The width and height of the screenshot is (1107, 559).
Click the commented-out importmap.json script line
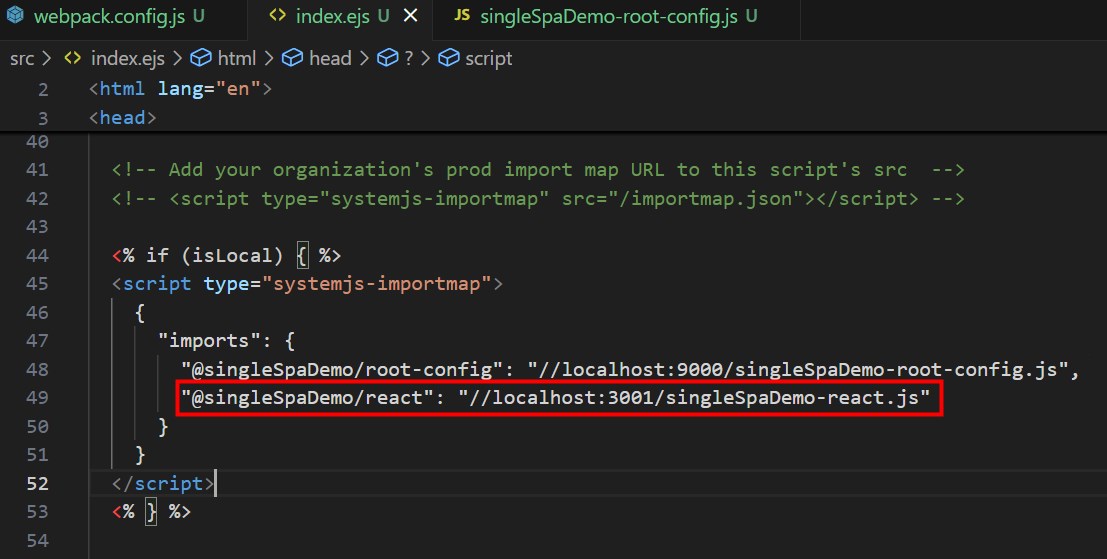(538, 199)
